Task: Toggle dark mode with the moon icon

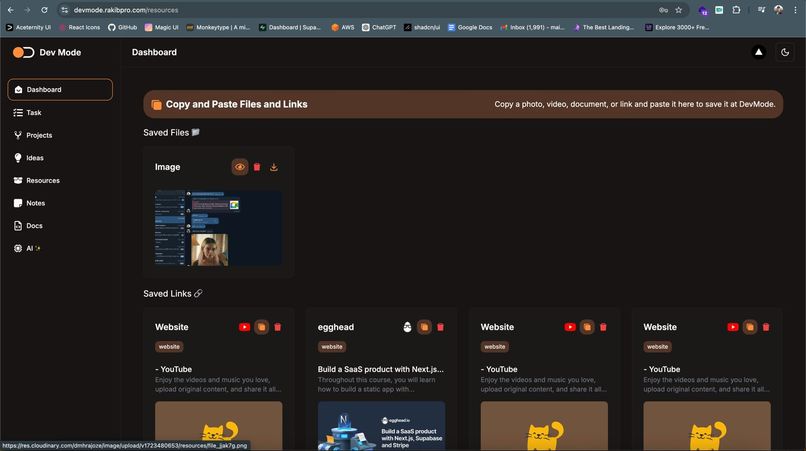Action: pyautogui.click(x=785, y=52)
